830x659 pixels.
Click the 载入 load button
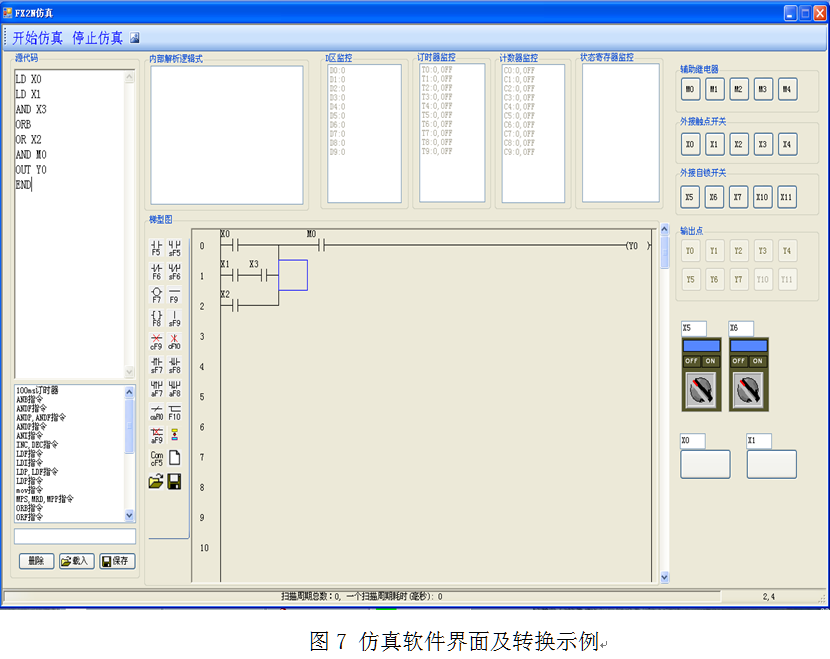coord(77,561)
